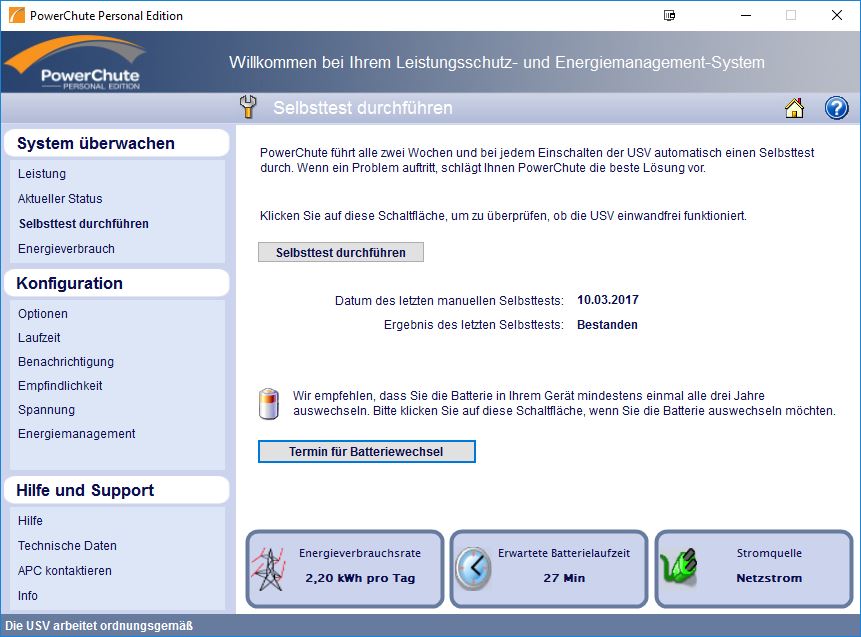Minimize the PowerChute window
Screen dimensions: 861x637
[746, 15]
